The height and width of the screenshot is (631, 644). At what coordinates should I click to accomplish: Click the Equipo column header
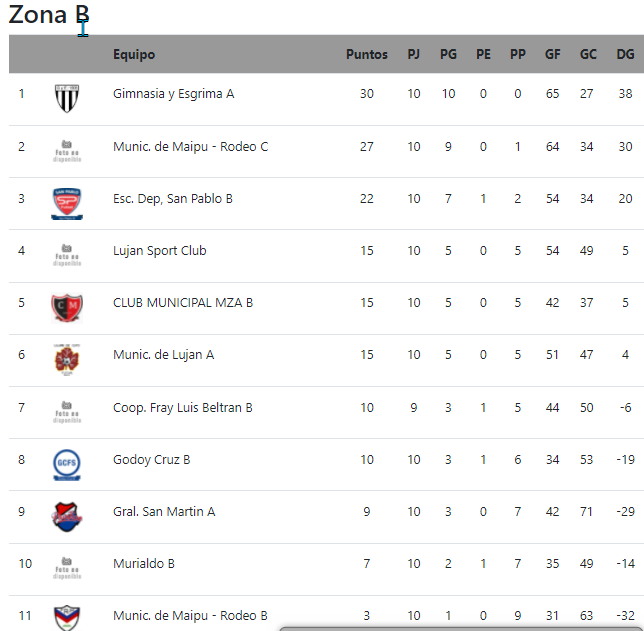pos(134,55)
